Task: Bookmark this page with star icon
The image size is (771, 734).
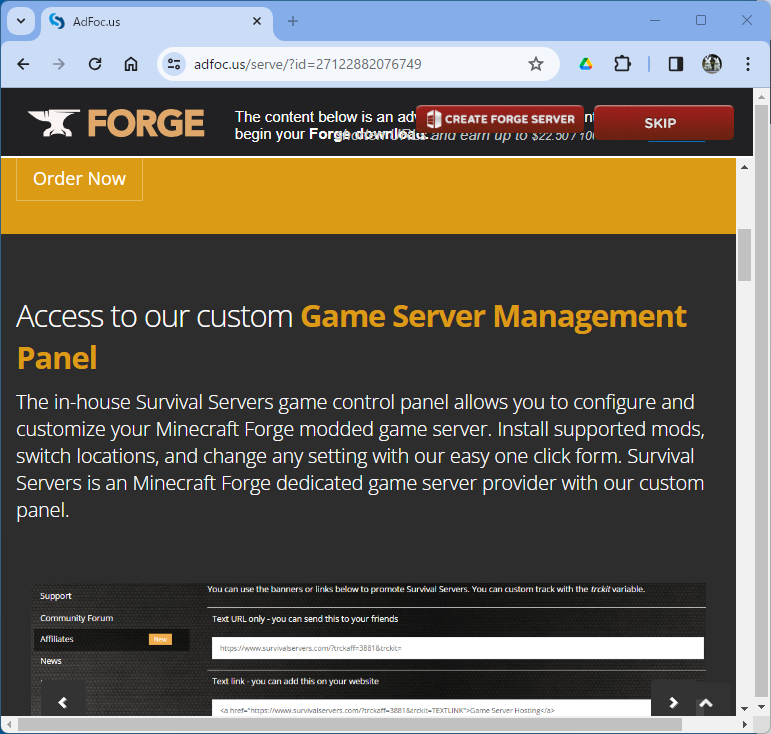Action: (536, 64)
